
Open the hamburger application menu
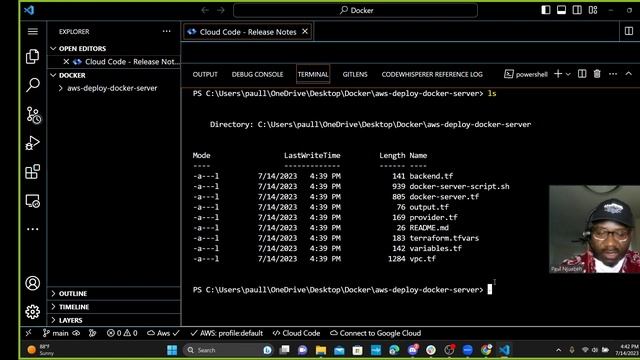tap(33, 31)
